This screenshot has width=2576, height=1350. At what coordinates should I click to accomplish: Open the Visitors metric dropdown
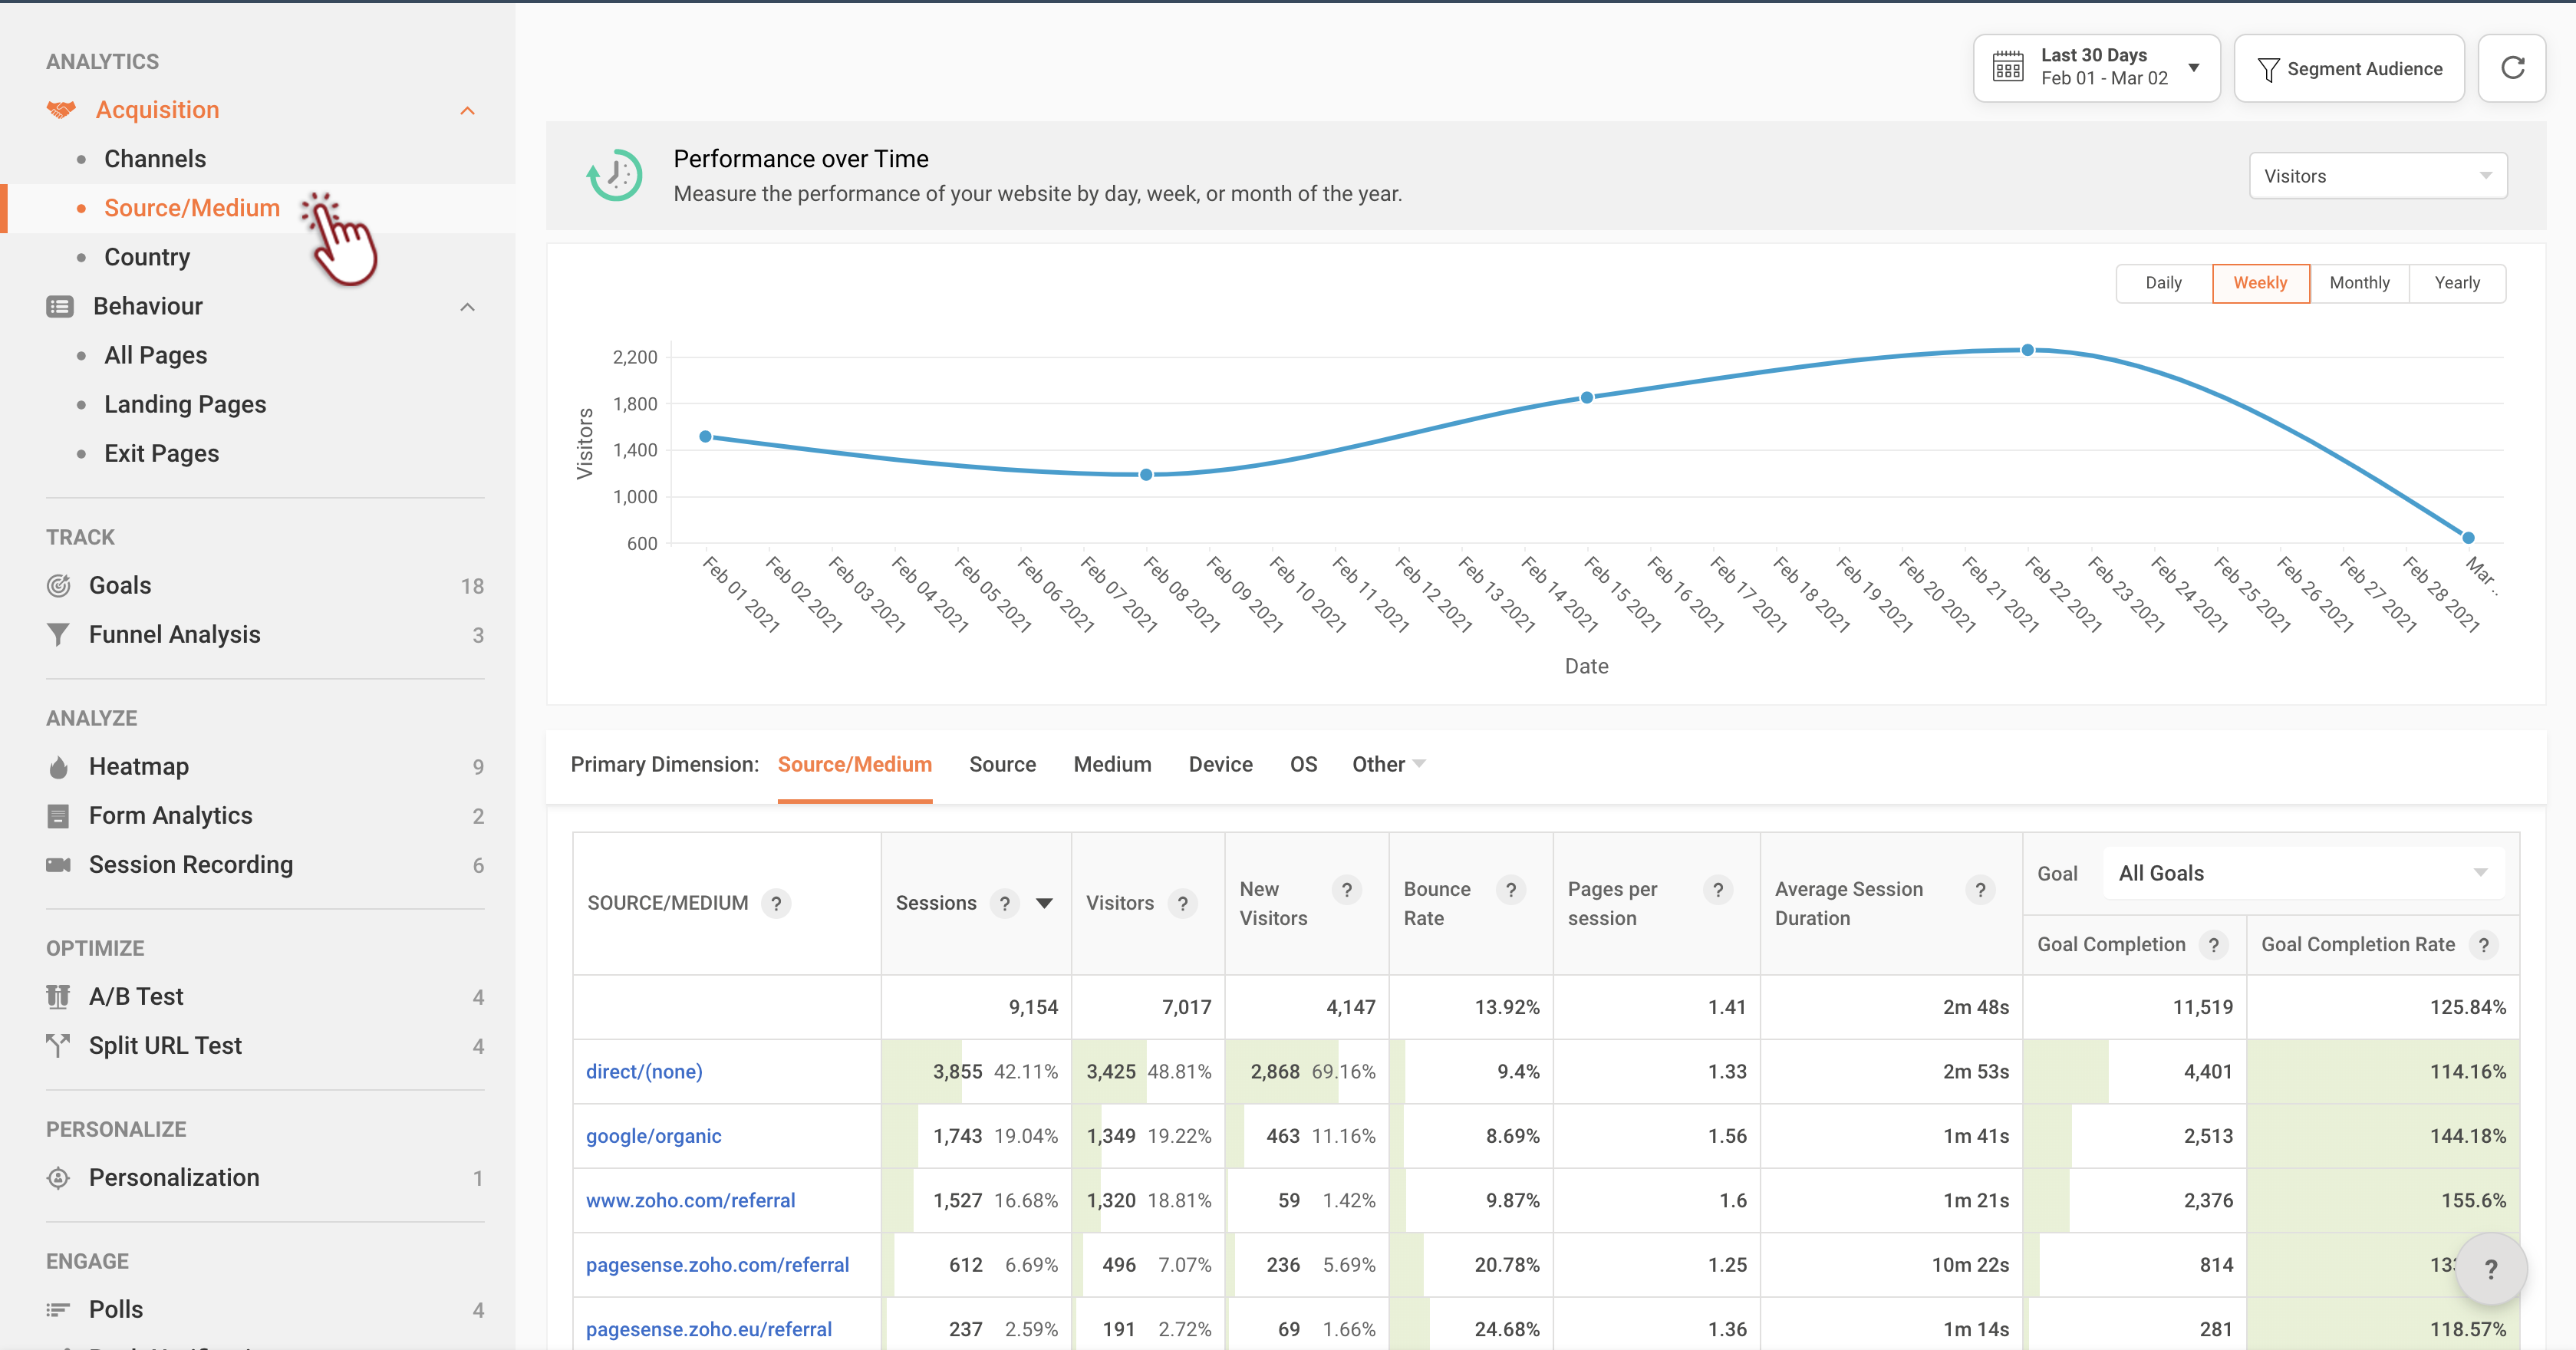[x=2377, y=176]
